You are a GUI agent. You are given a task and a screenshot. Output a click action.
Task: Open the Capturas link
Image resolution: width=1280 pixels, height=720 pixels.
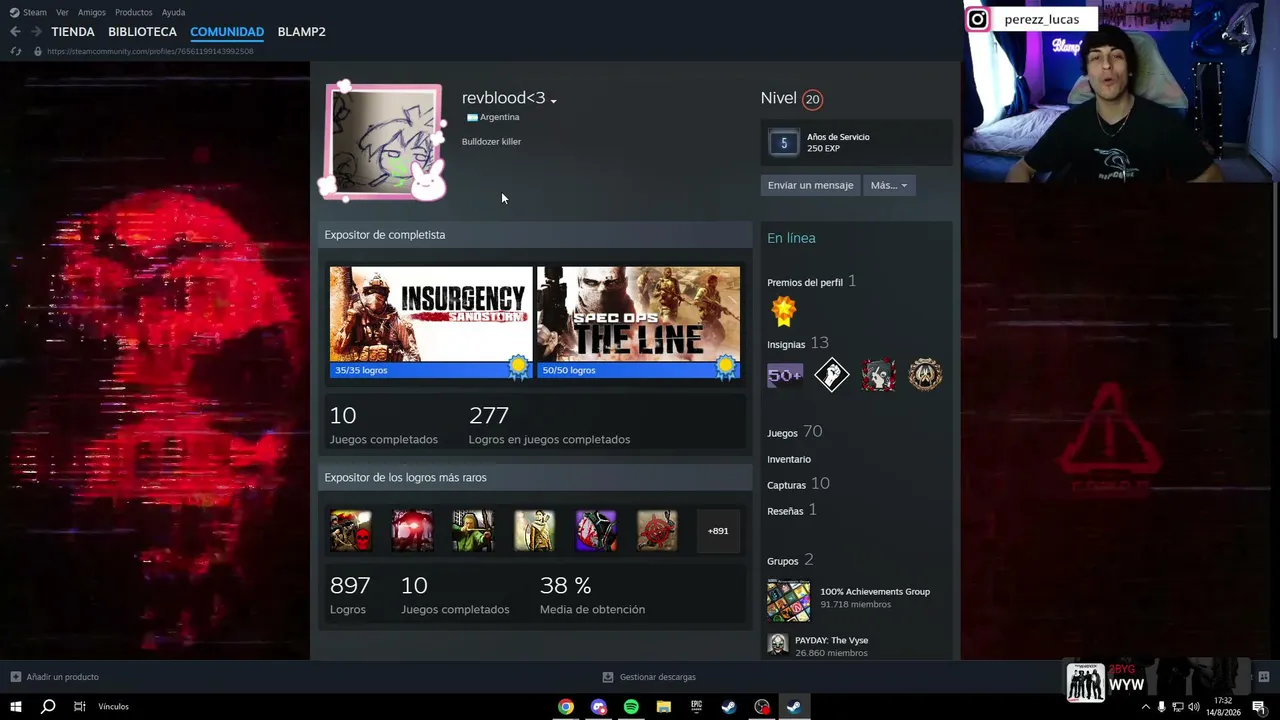tap(786, 485)
